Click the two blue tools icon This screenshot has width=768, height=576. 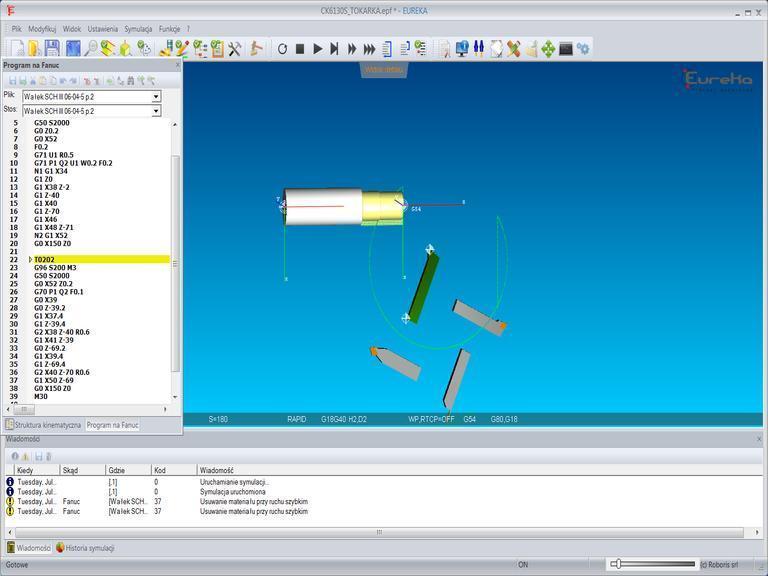pos(479,48)
